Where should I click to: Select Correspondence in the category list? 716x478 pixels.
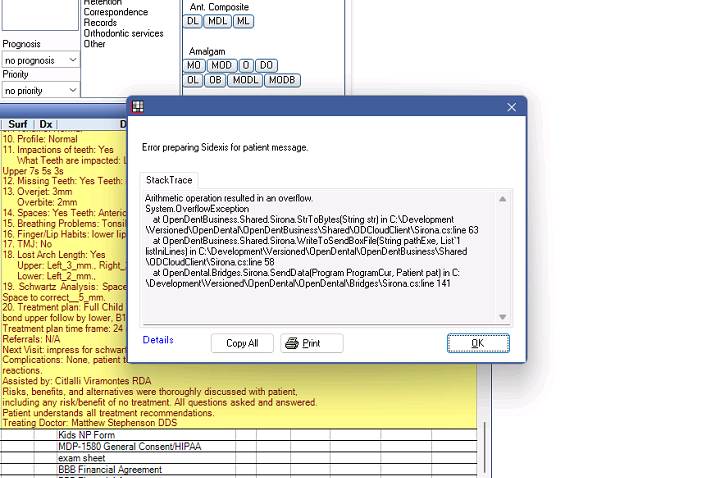tap(116, 13)
